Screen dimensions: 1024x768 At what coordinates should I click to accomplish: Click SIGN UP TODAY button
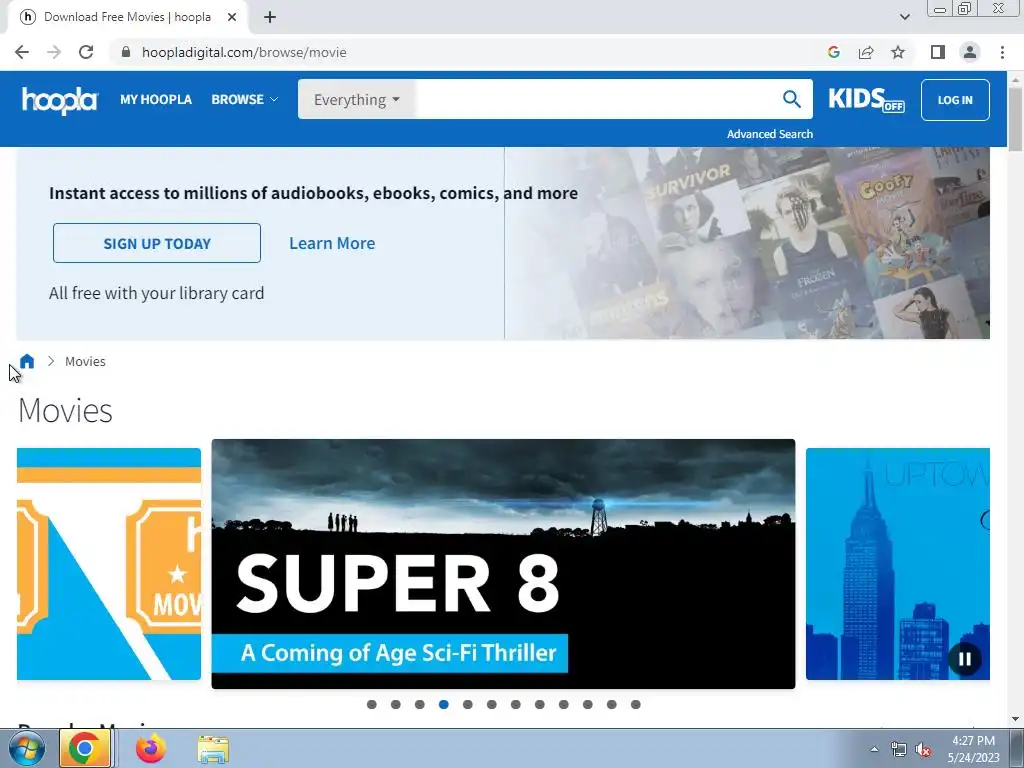pyautogui.click(x=157, y=243)
